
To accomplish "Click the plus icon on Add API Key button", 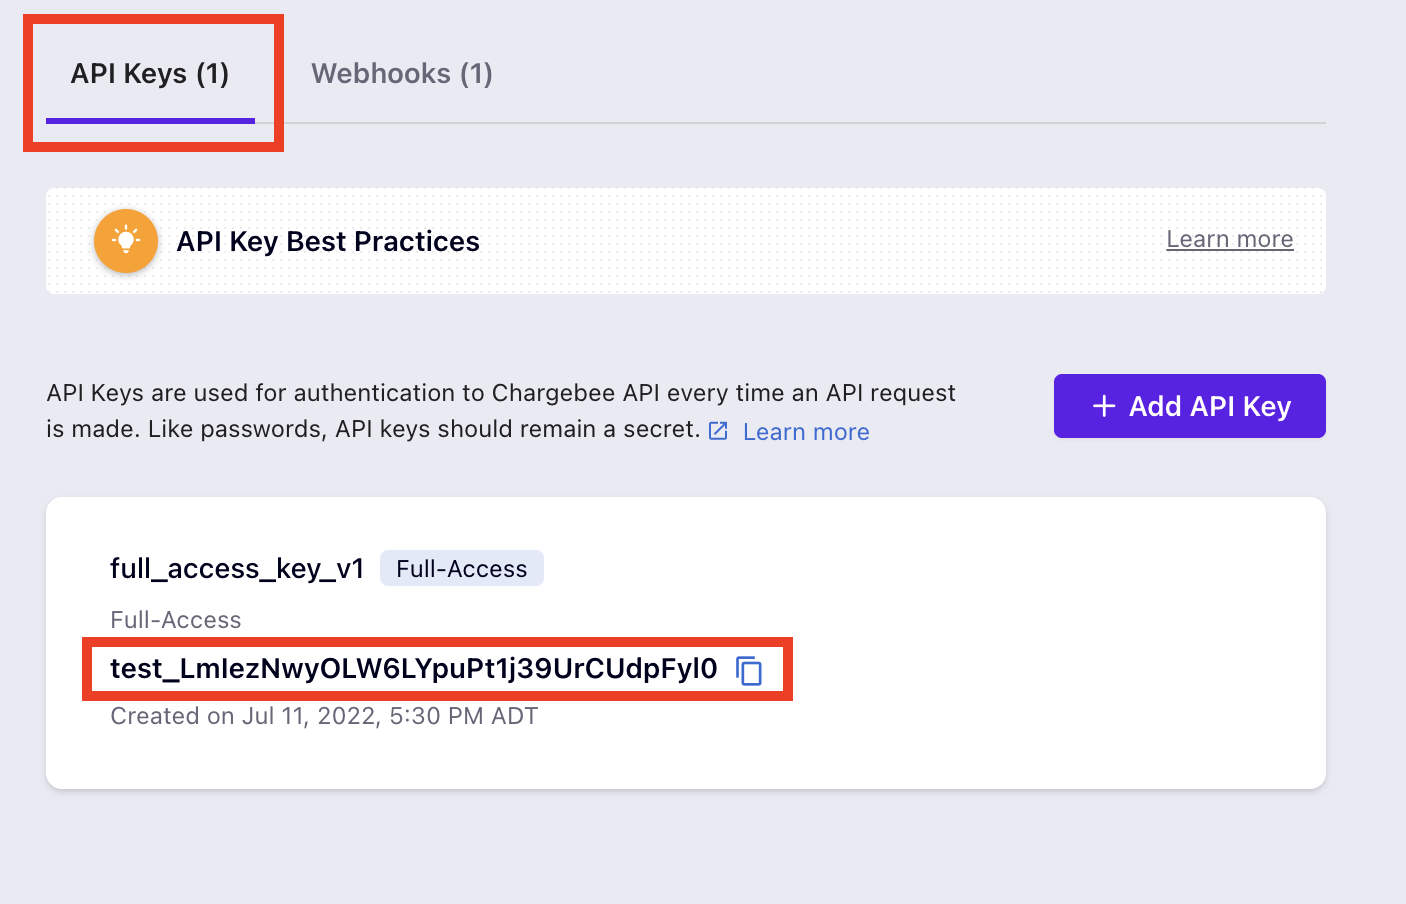I will pos(1103,406).
